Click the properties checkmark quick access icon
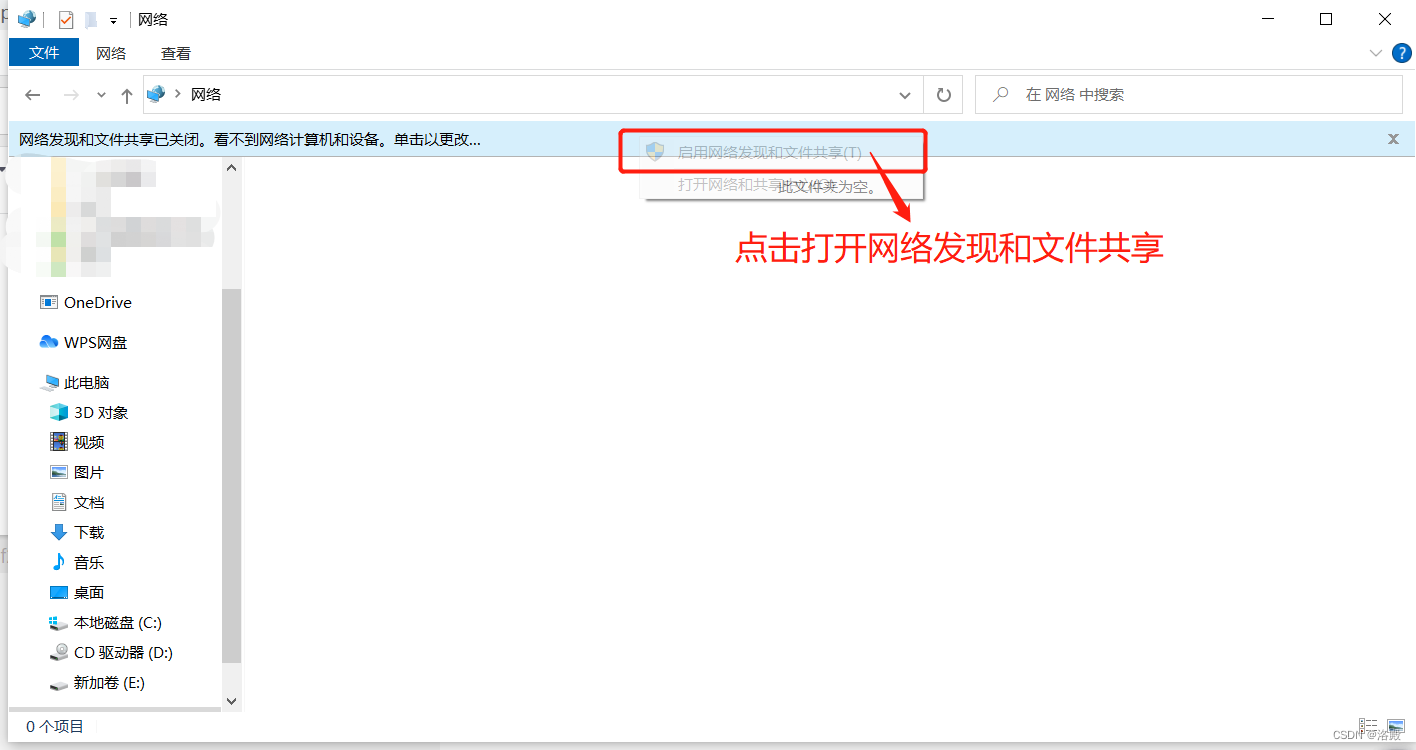Viewport: 1416px width, 750px height. [66, 19]
